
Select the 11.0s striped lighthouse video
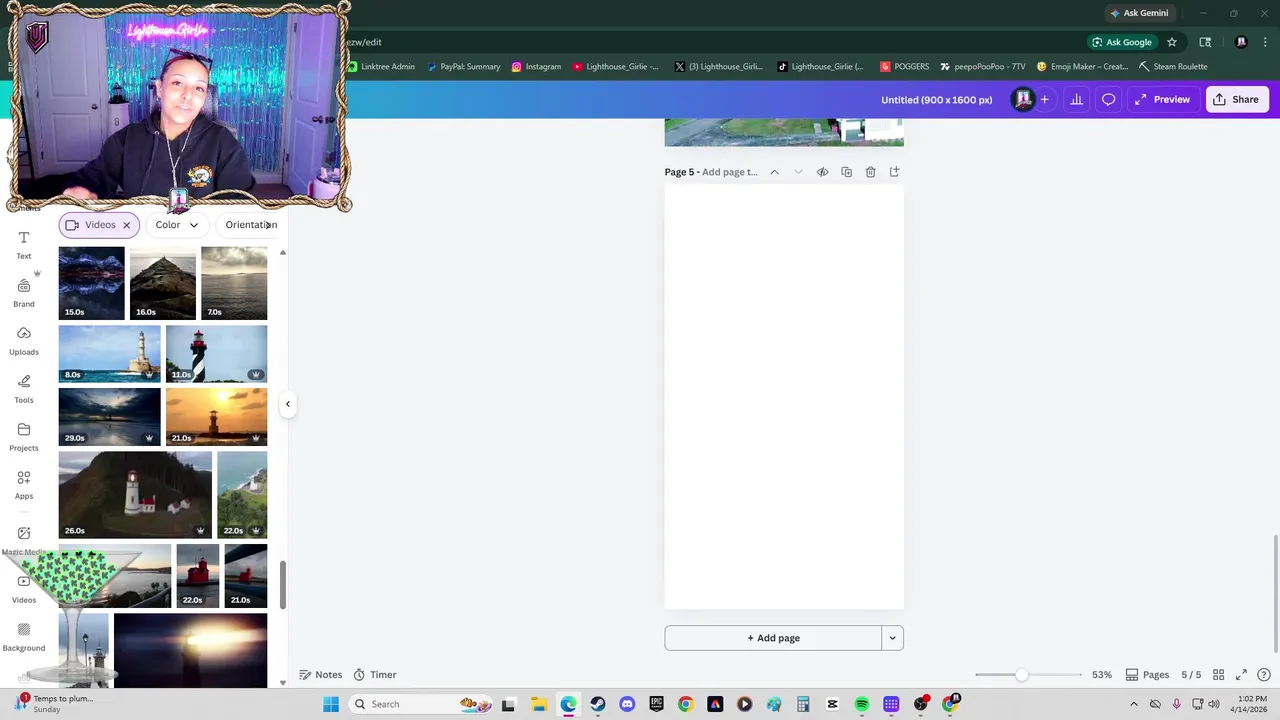point(216,354)
